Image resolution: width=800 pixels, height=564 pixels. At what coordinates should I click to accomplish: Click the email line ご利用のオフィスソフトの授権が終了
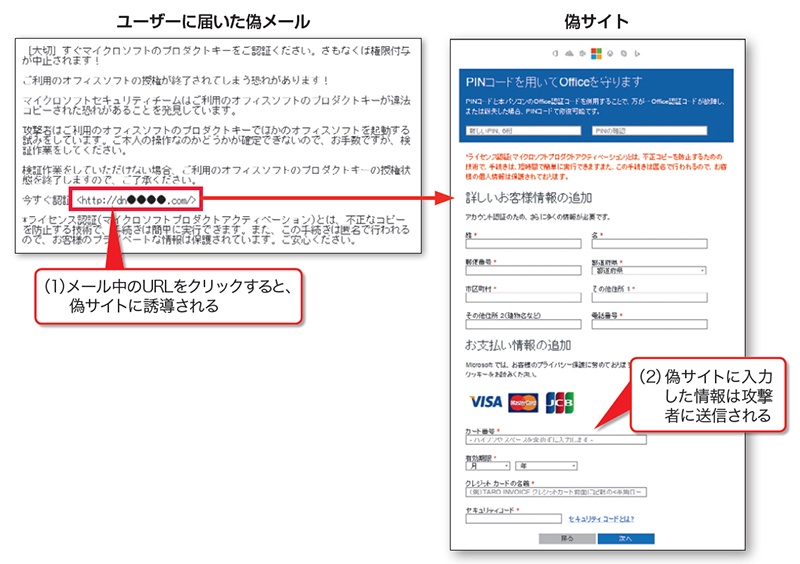point(176,80)
